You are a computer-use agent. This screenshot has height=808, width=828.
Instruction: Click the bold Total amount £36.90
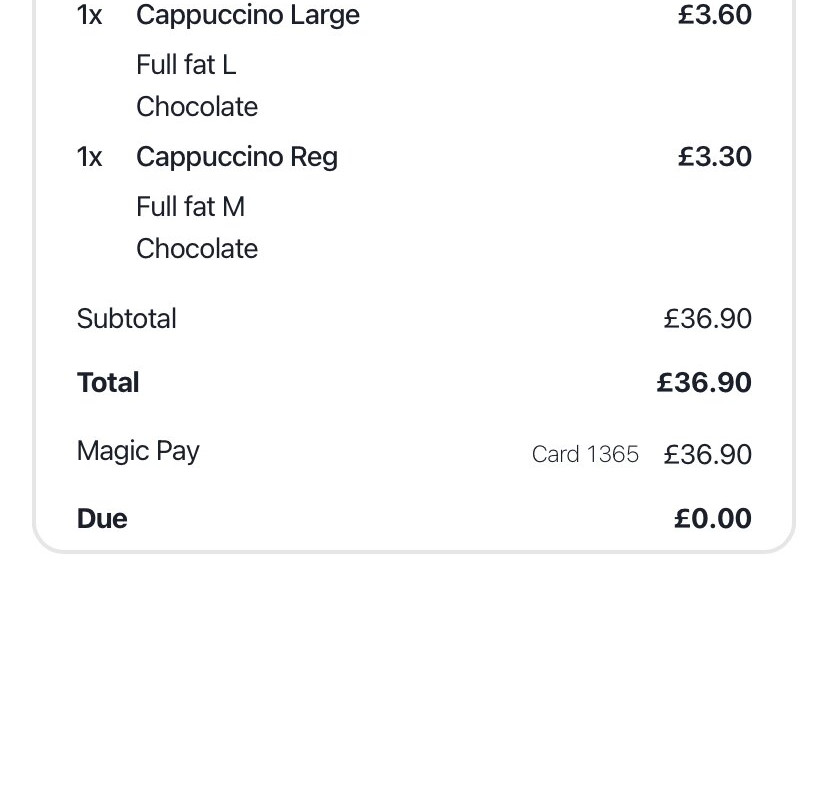point(704,382)
